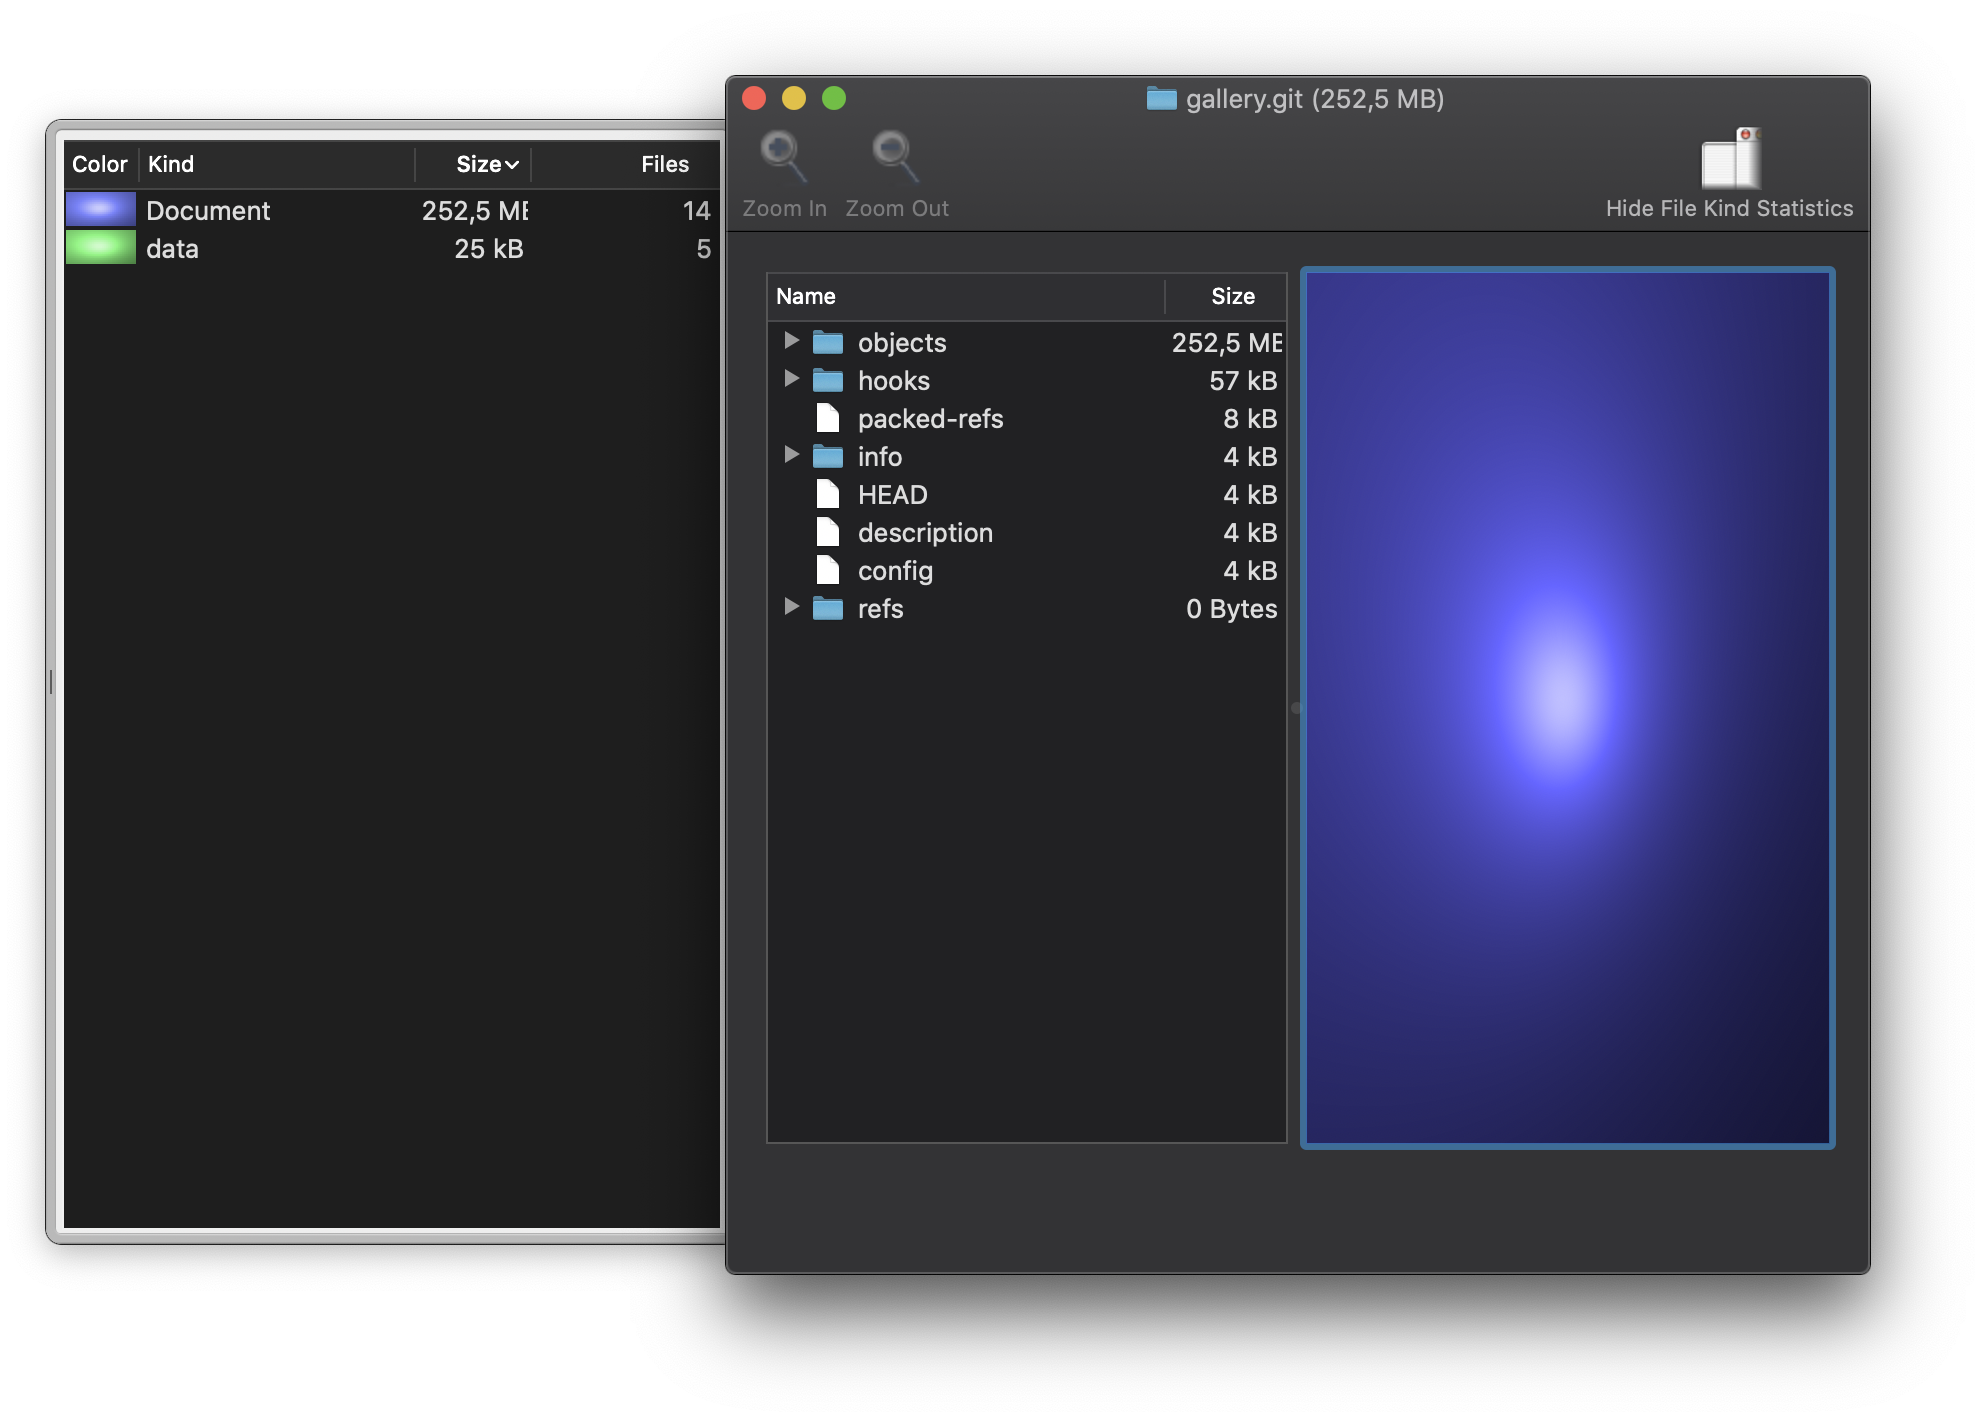The height and width of the screenshot is (1422, 1982).
Task: Click the blue treemap block
Action: pos(1566,707)
